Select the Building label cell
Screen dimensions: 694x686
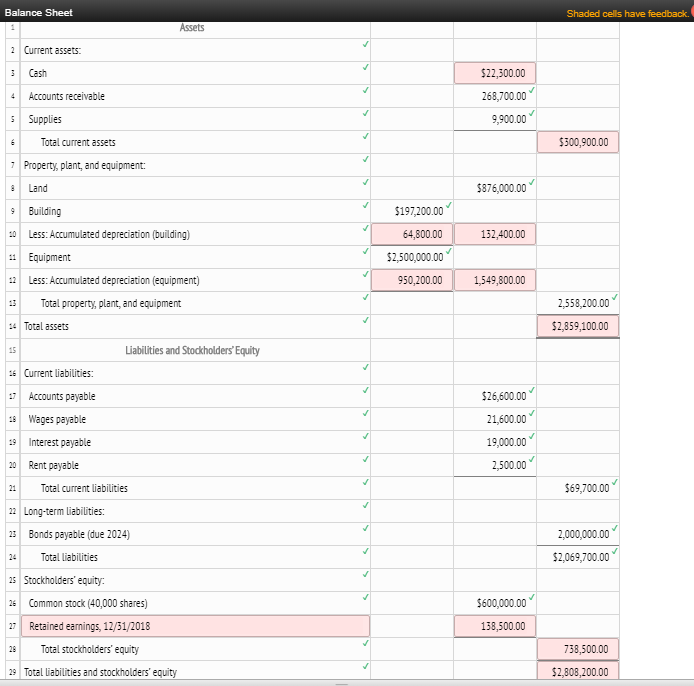coord(195,211)
